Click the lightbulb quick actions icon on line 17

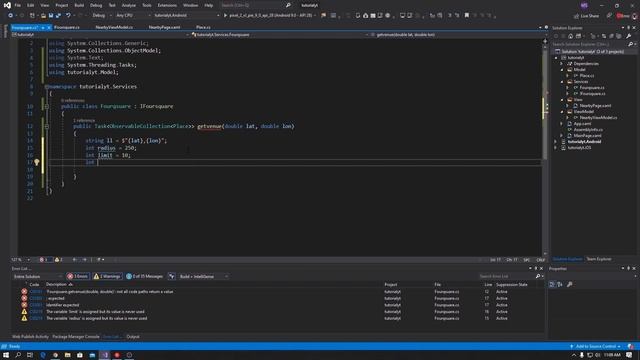coord(37,162)
